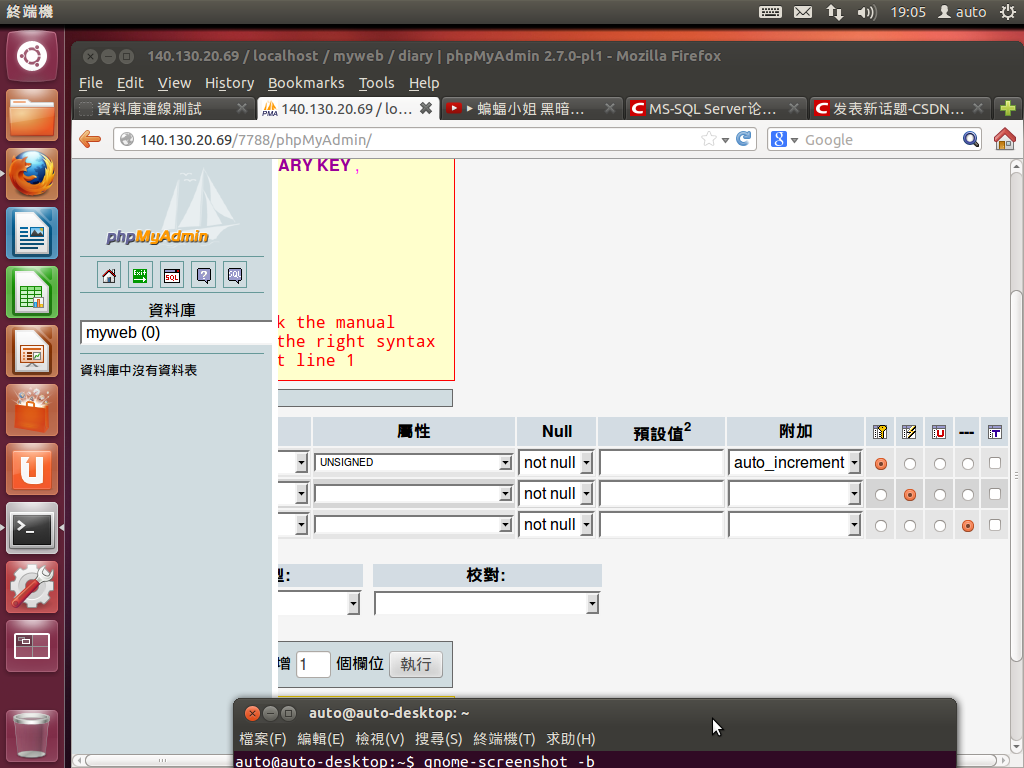1024x768 pixels.
Task: Select Primary key radio for second row
Action: pos(881,495)
